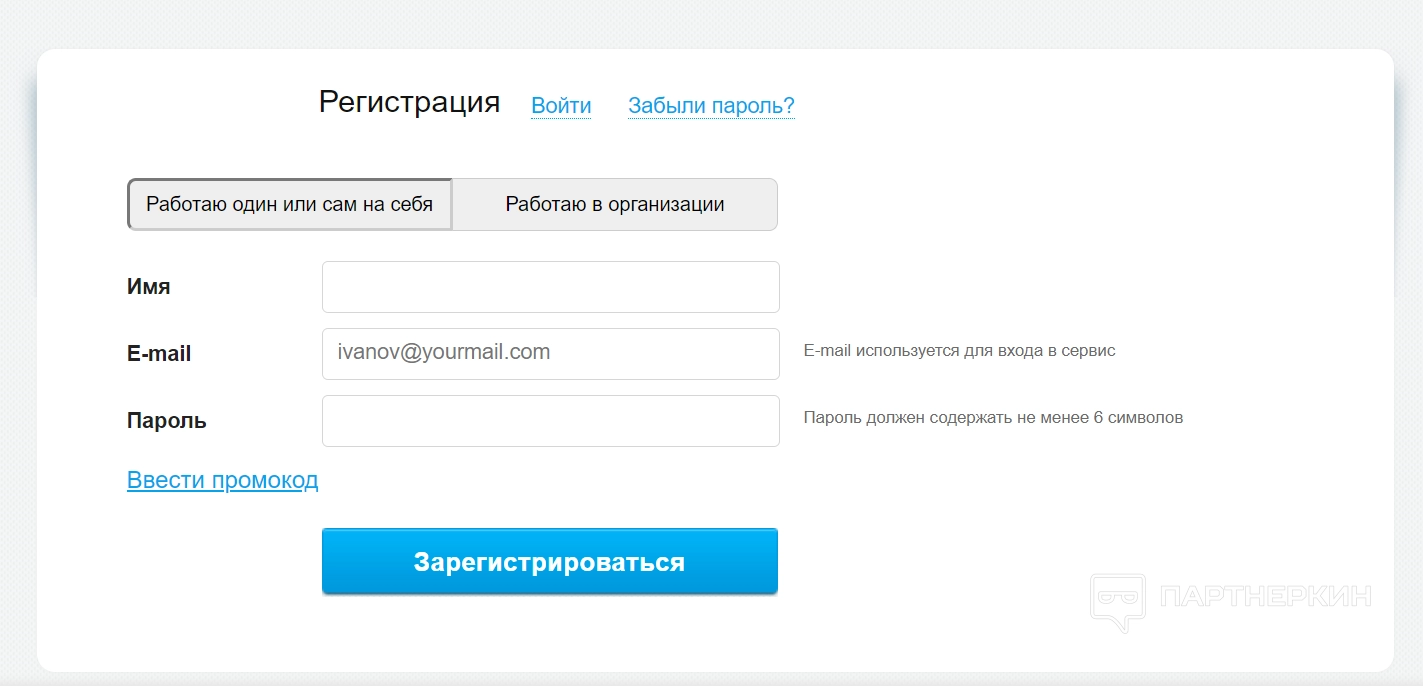Click empty white space right of 'Забыли пароль?'
Viewport: 1423px width, 686px height.
1050,106
